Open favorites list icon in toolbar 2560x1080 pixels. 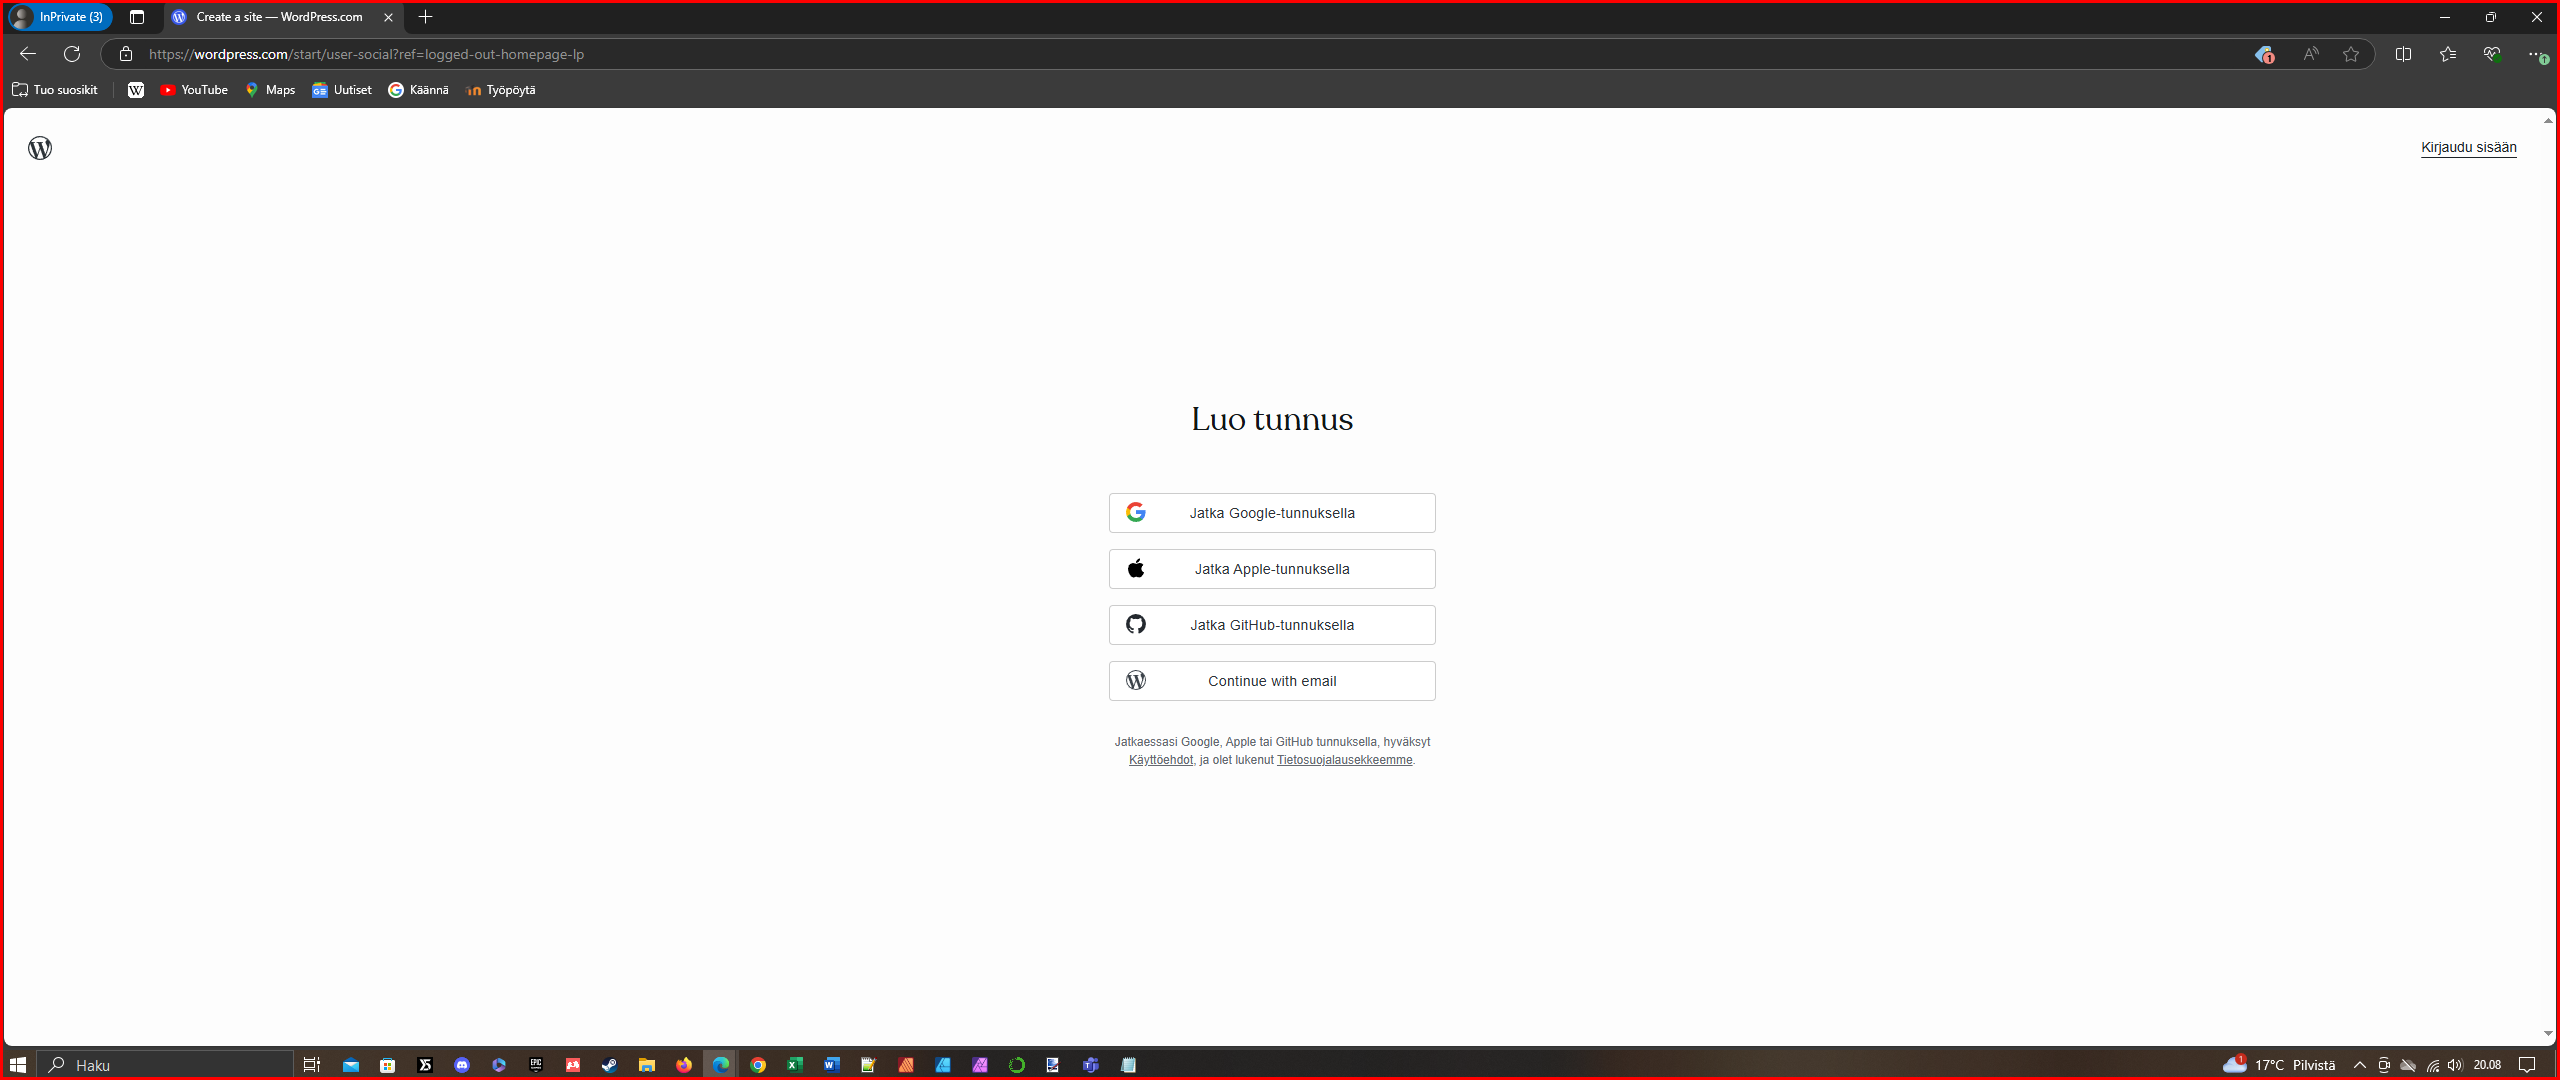[2447, 54]
